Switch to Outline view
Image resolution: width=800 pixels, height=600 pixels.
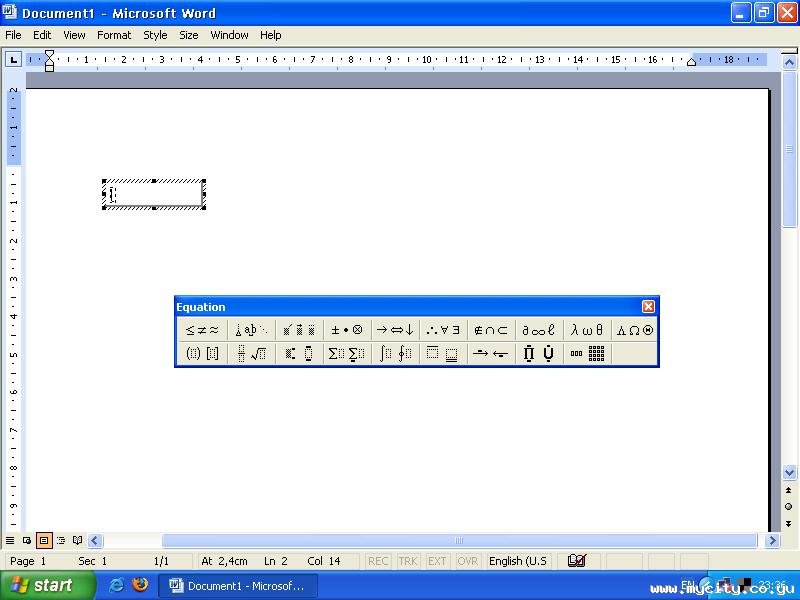click(x=61, y=540)
